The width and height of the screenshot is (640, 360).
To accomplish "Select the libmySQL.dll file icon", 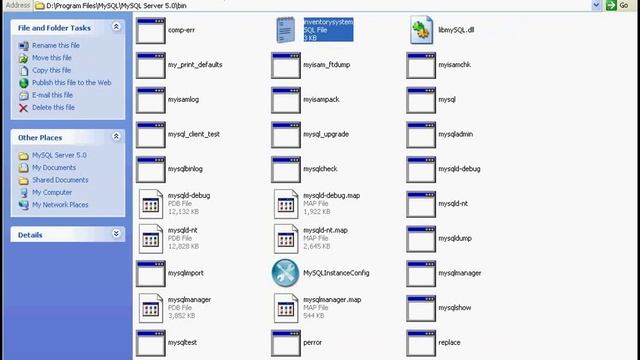I will tap(421, 30).
